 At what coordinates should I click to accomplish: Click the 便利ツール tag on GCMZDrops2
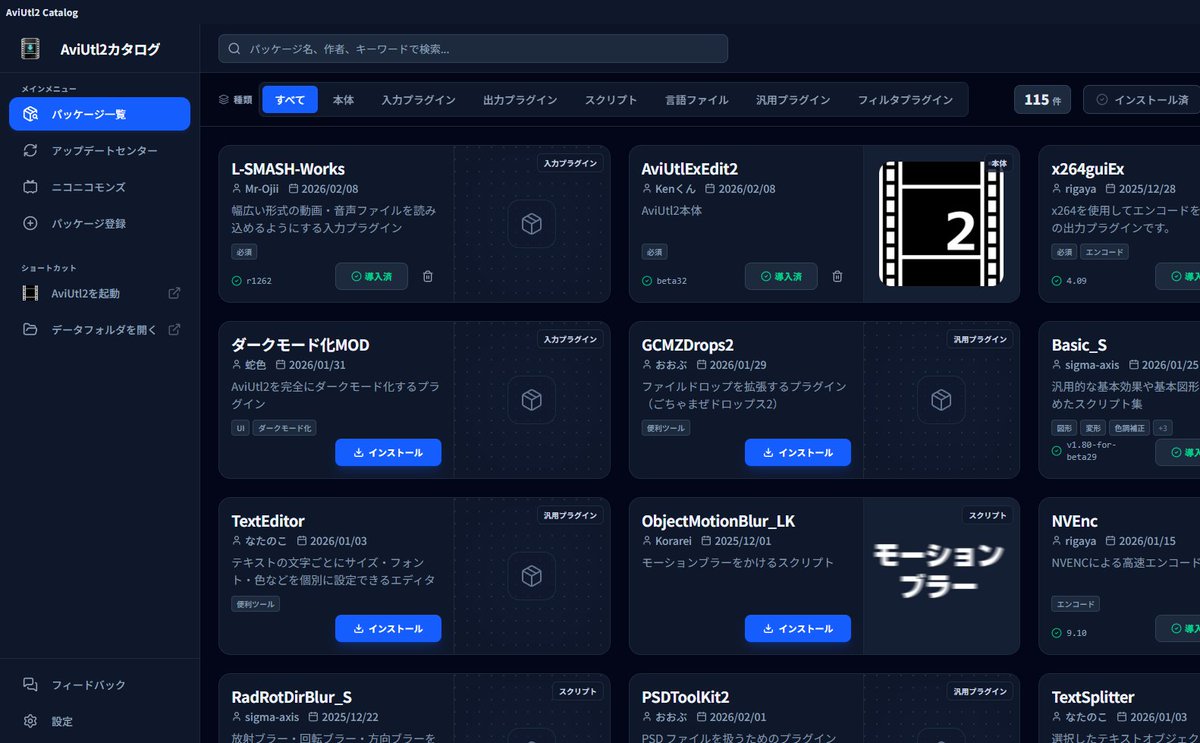pyautogui.click(x=665, y=428)
